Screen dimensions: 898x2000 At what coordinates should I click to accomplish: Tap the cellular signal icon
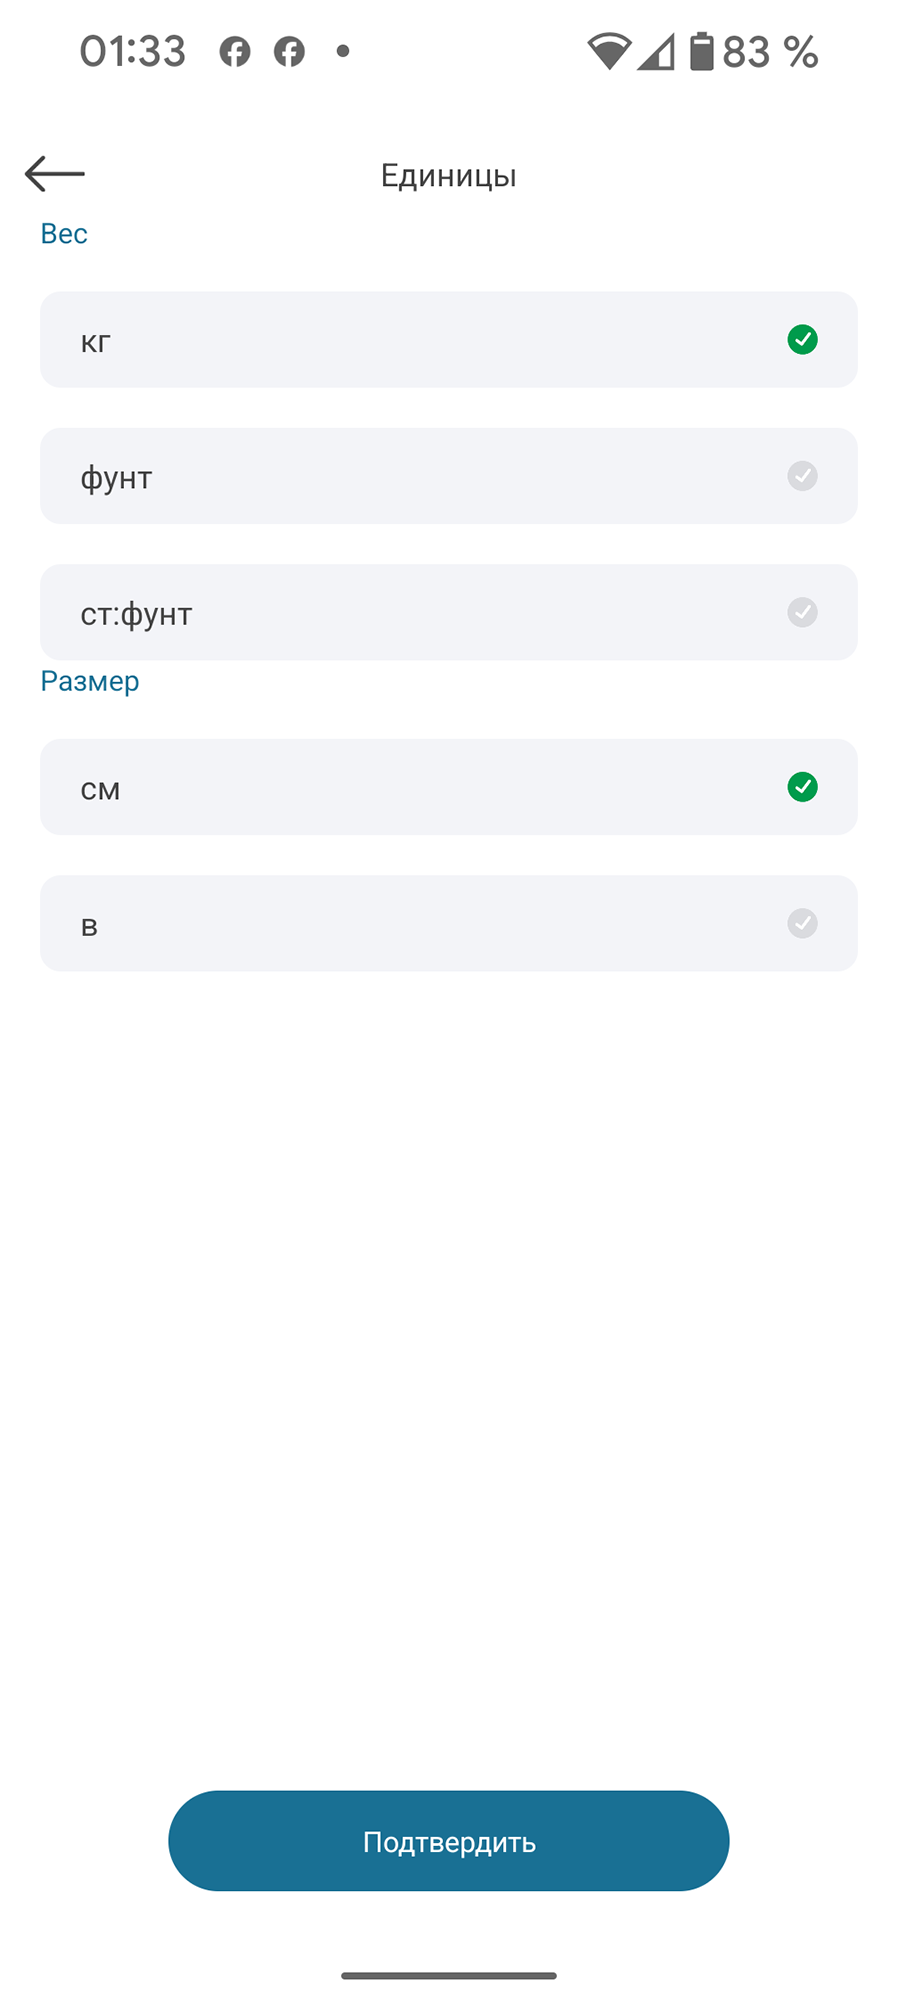[656, 52]
